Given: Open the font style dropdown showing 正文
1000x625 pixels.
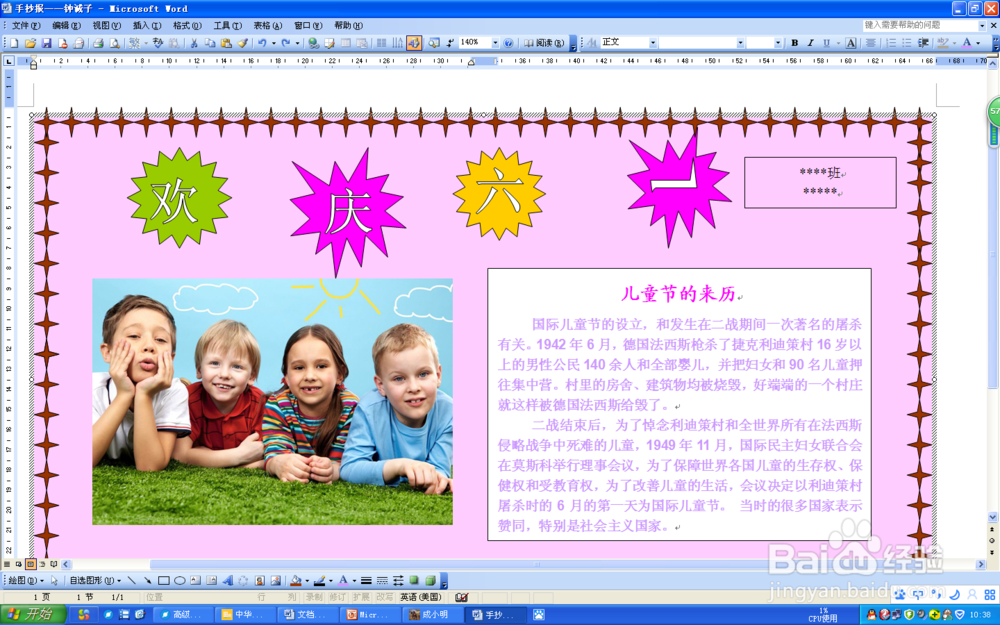Looking at the screenshot, I should pos(653,42).
